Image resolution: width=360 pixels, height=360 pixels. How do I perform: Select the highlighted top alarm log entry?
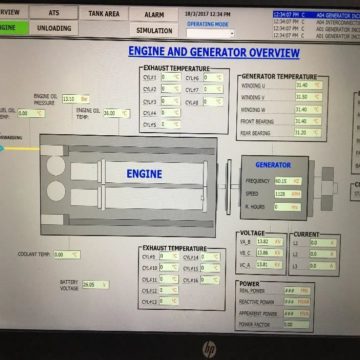coord(316,15)
